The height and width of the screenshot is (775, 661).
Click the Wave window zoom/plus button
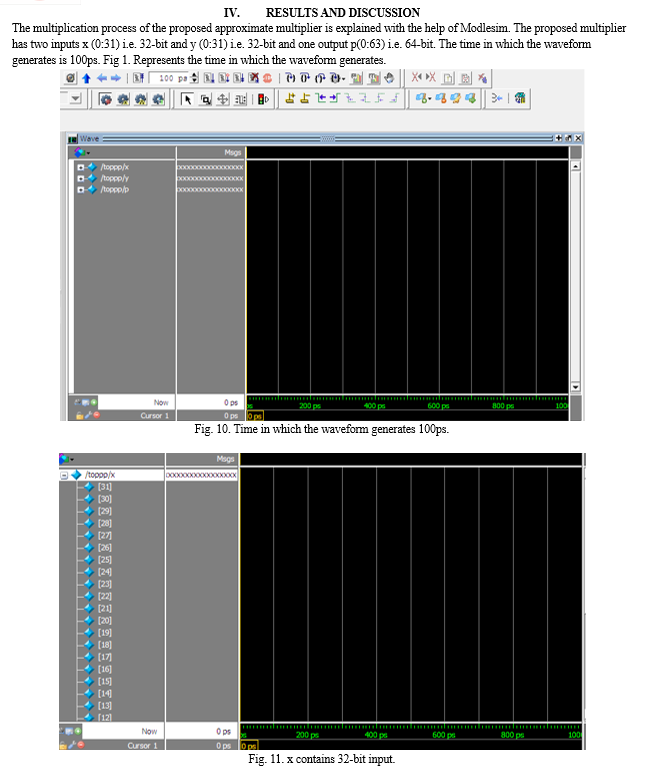coord(559,138)
